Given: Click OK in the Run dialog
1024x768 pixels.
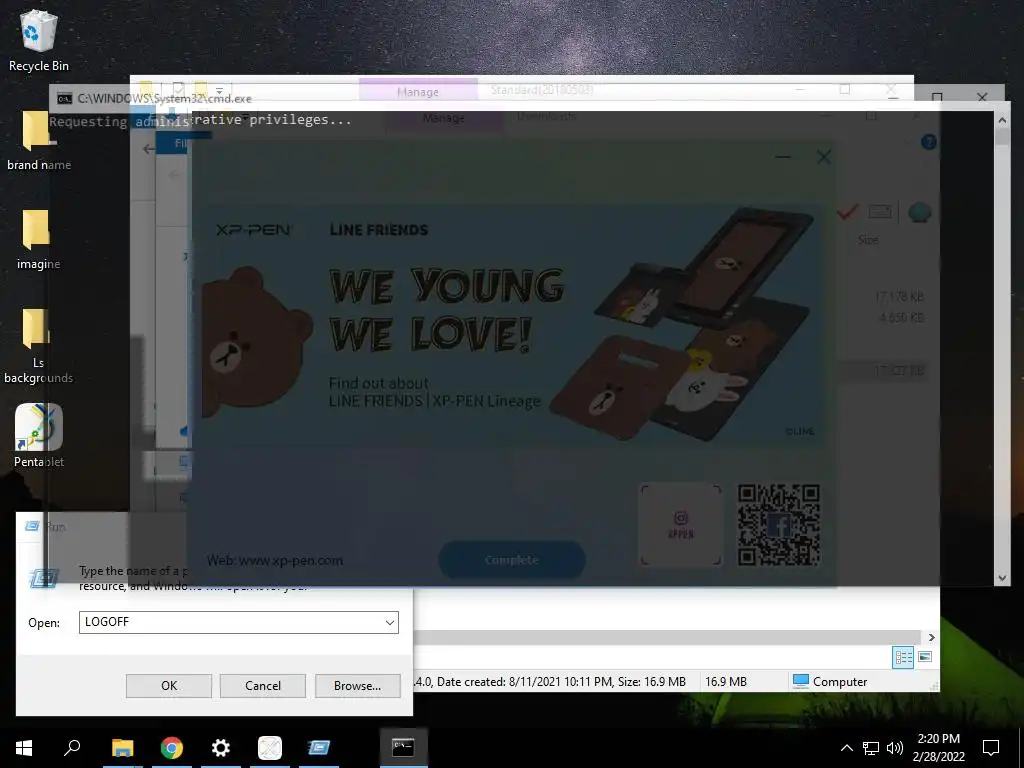Looking at the screenshot, I should pos(168,686).
